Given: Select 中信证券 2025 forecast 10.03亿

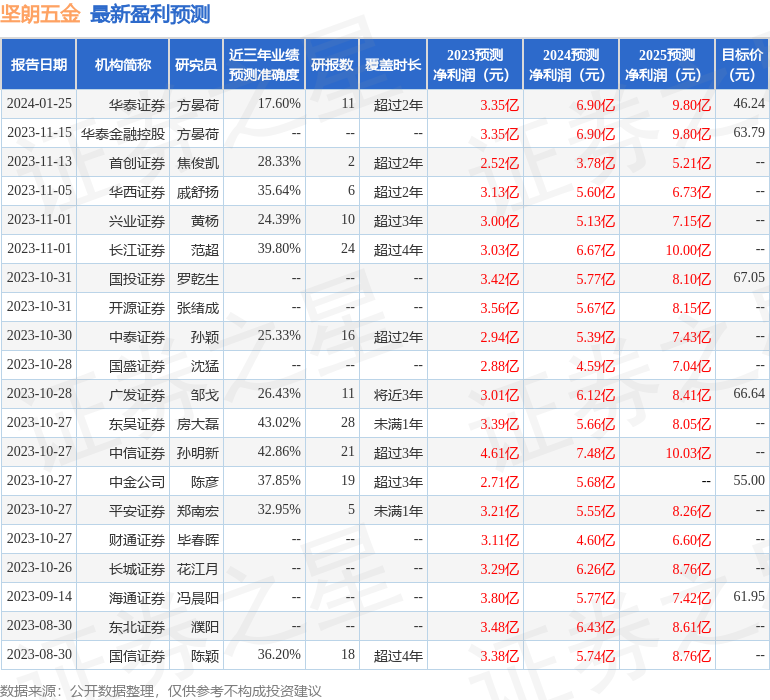Looking at the screenshot, I should point(688,453).
